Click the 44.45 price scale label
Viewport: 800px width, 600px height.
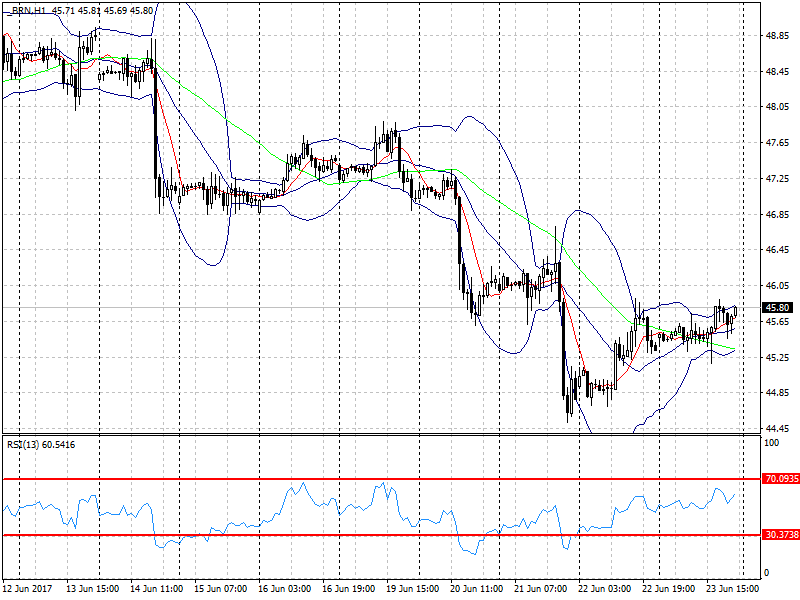coord(778,428)
